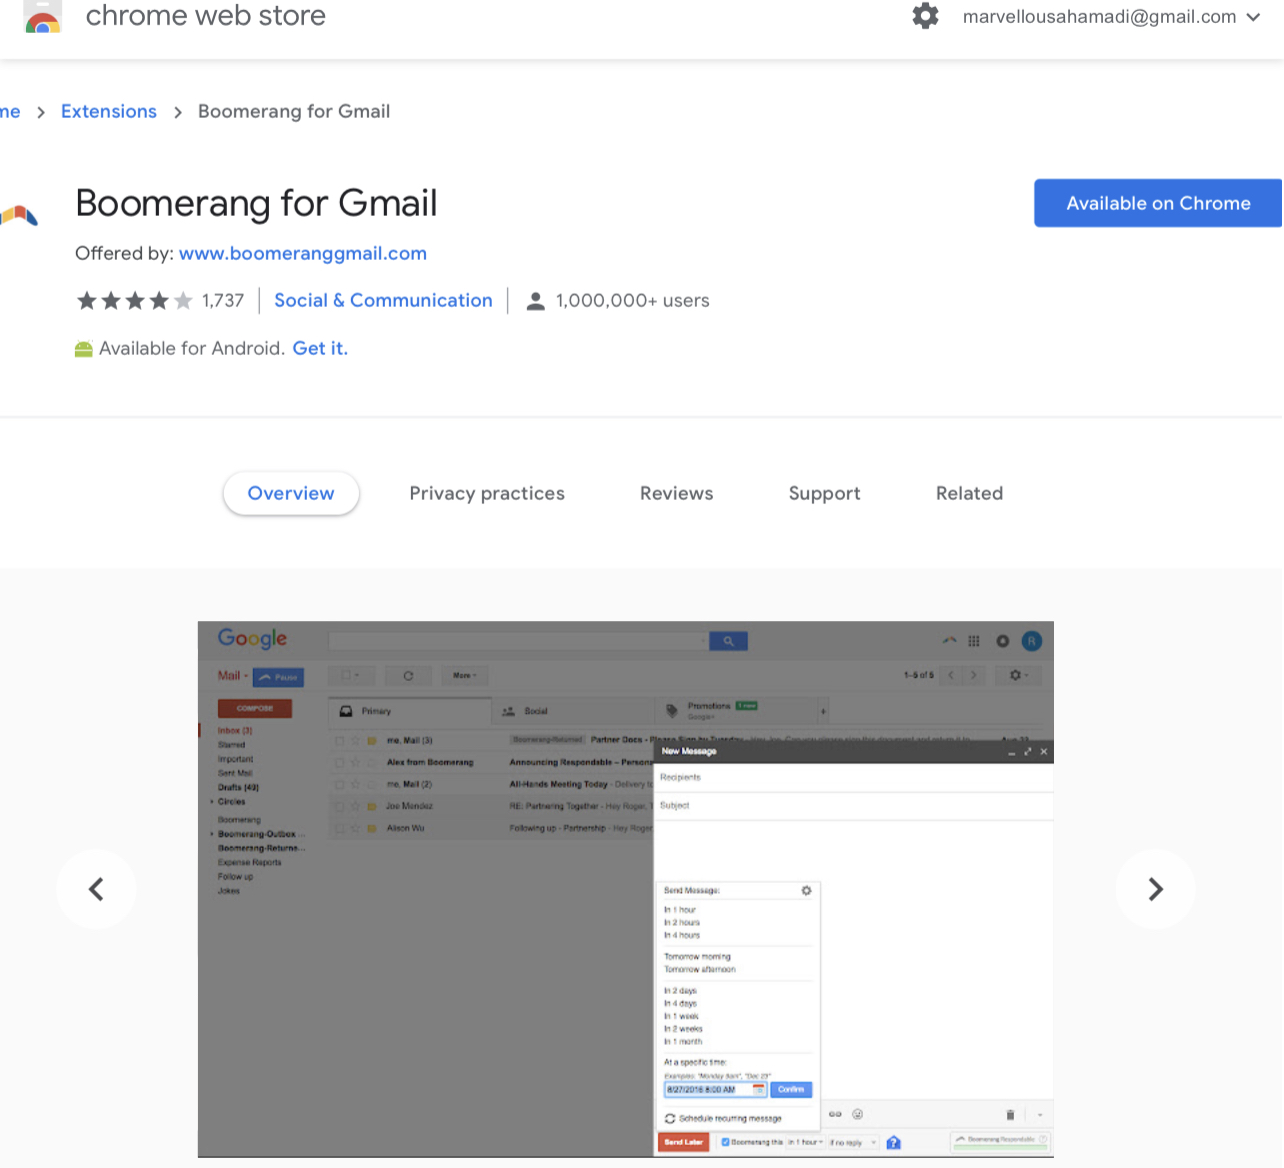The height and width of the screenshot is (1168, 1284).
Task: Click the Available on Chrome button
Action: tap(1157, 203)
